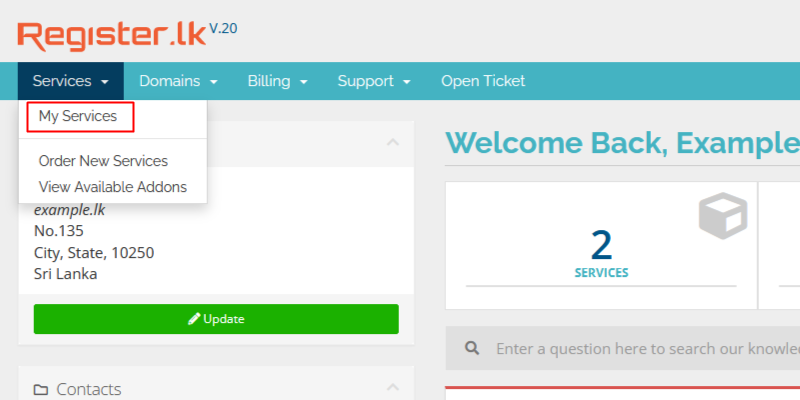Viewport: 800px width, 400px height.
Task: Click the SERVICES label under the count
Action: click(x=601, y=272)
